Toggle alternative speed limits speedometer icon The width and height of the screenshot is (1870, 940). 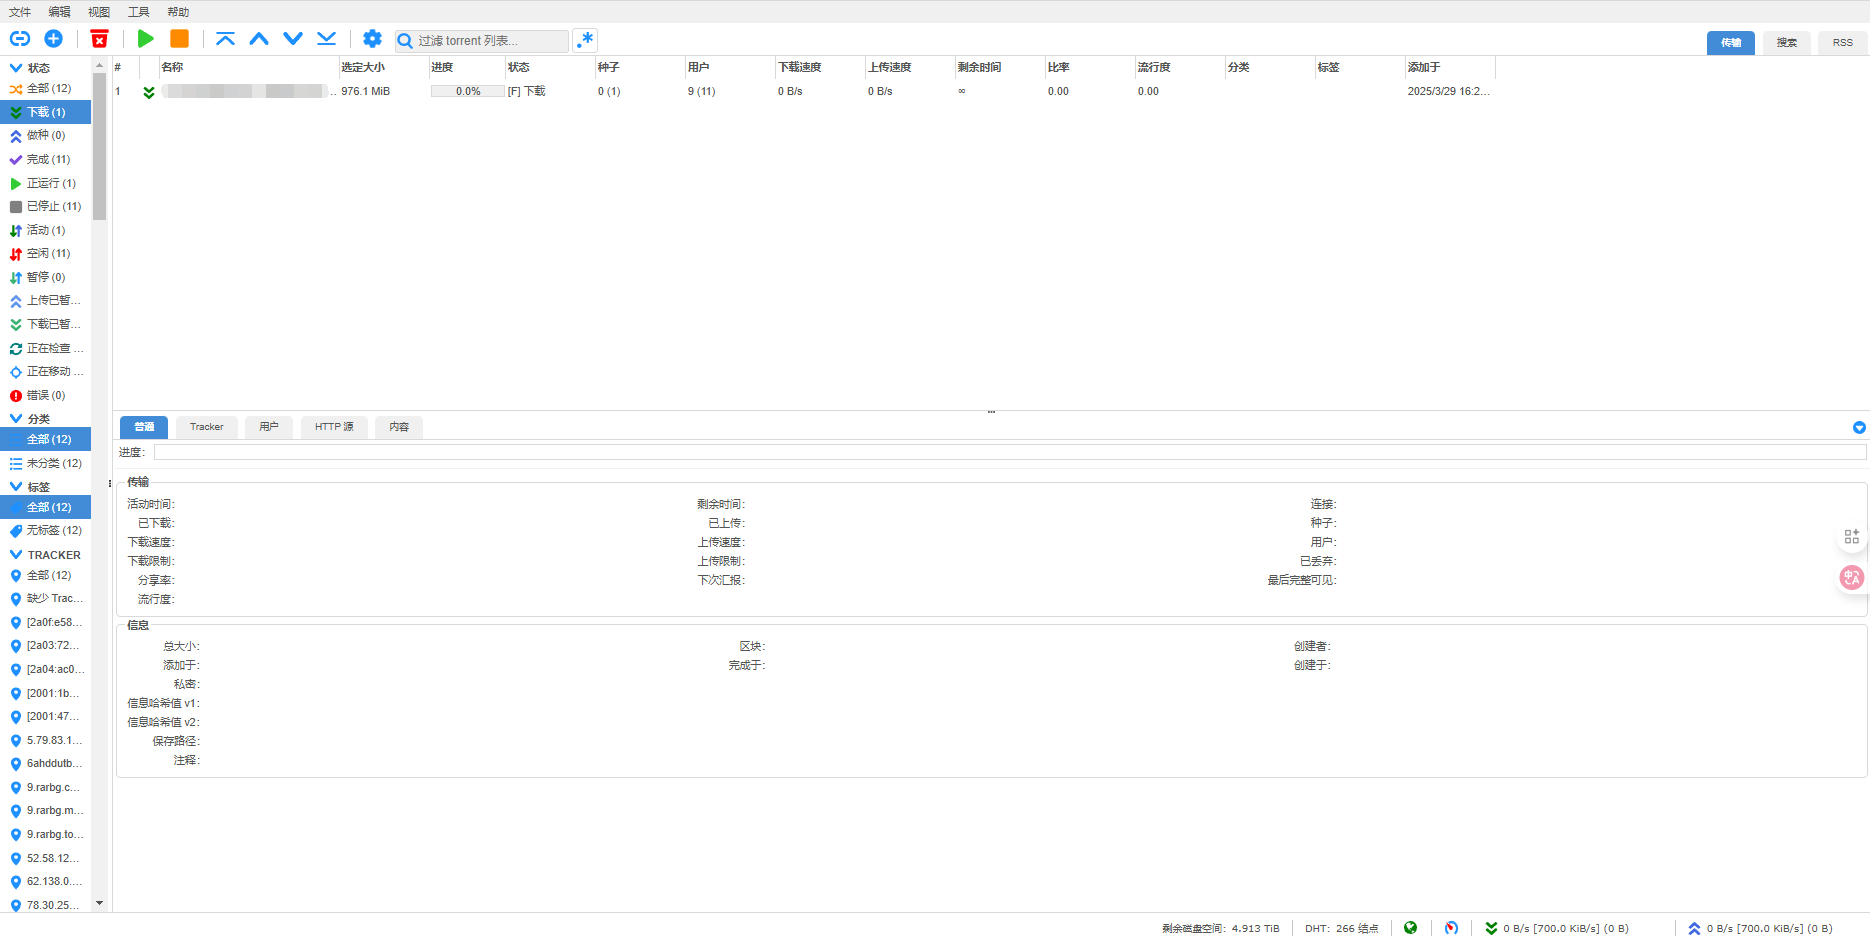point(1452,928)
